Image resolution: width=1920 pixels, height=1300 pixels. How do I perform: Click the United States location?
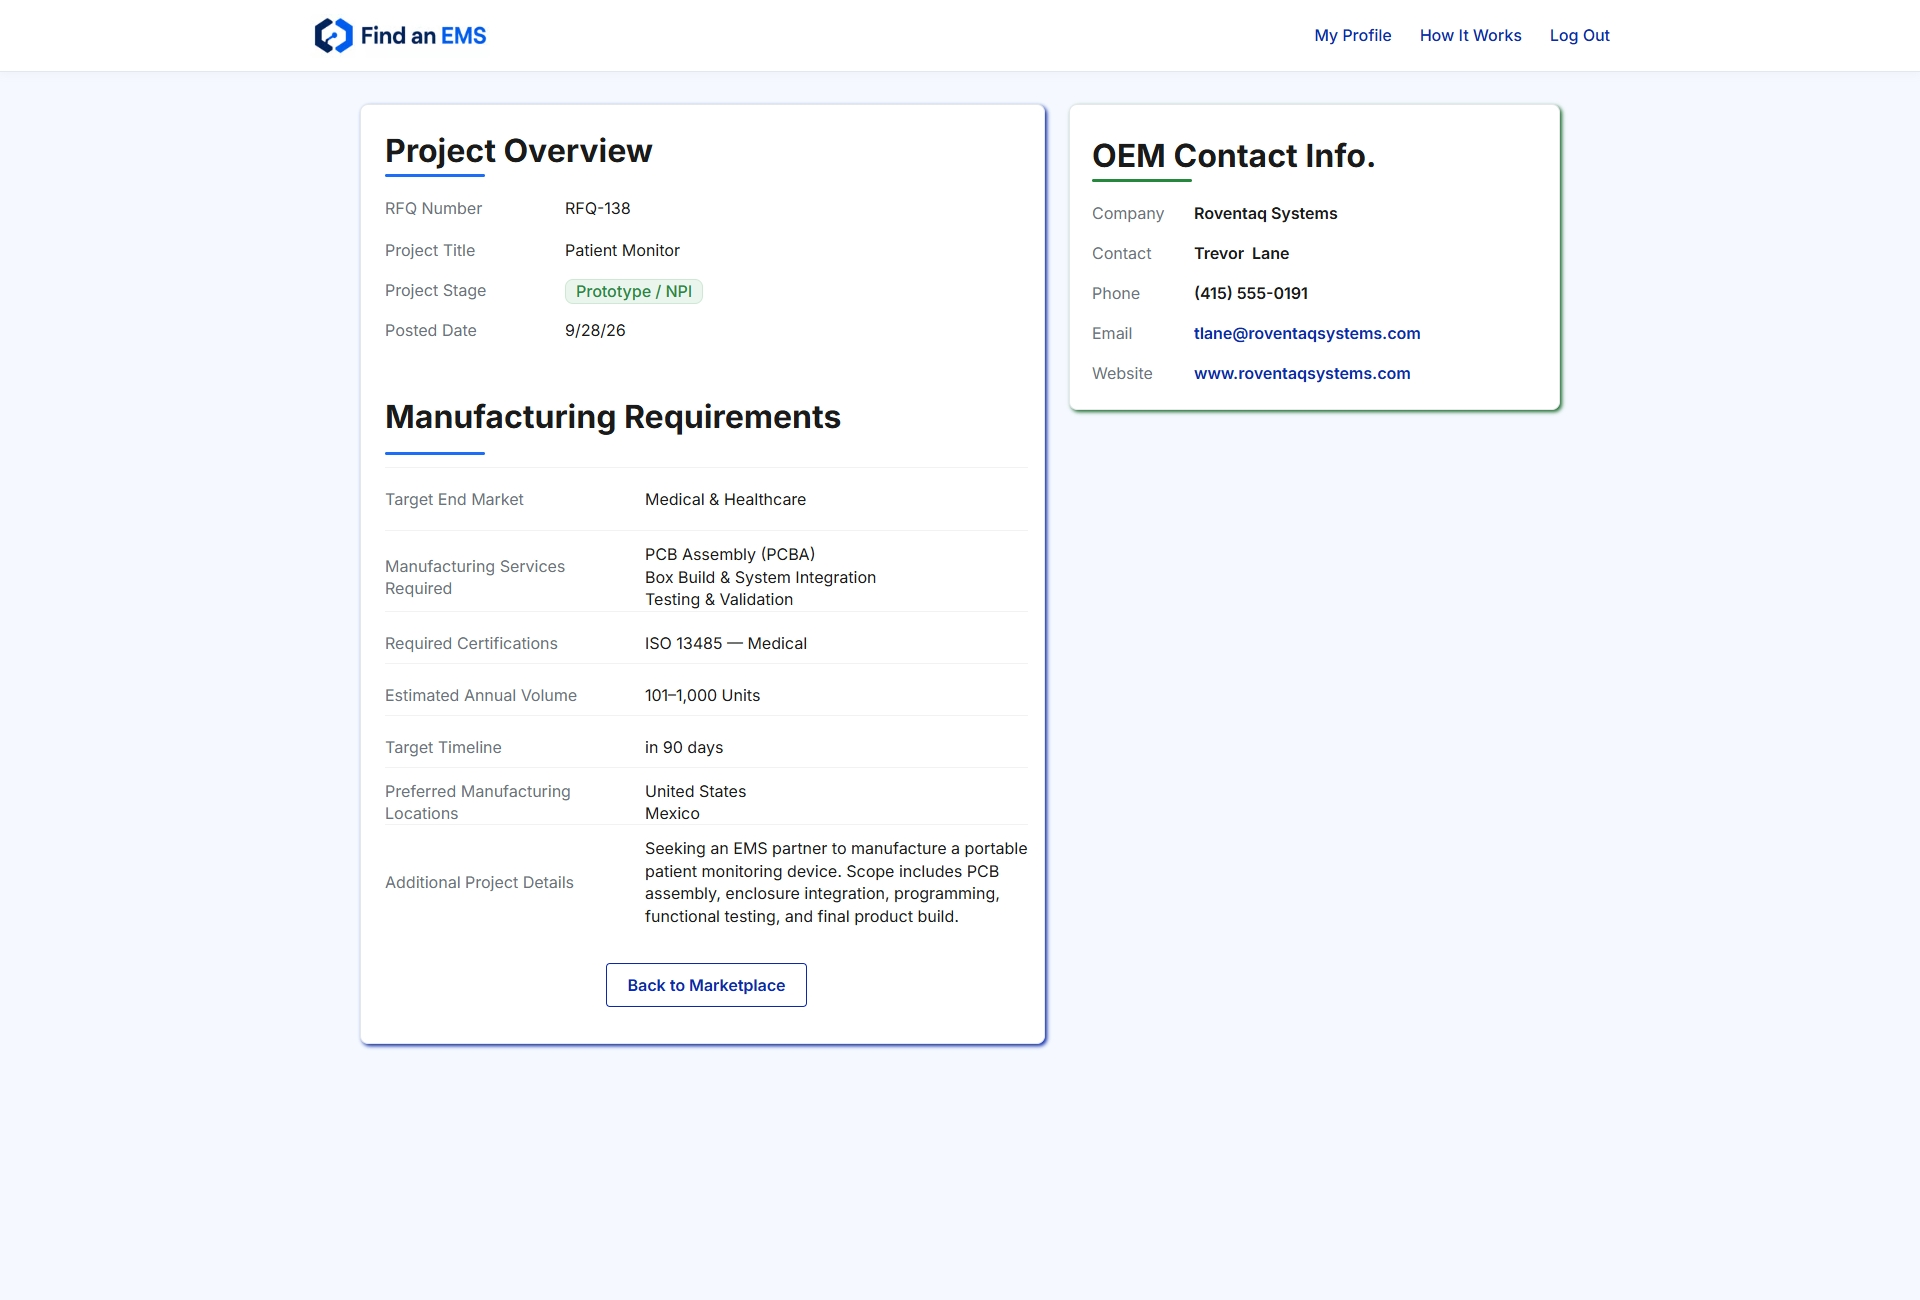(695, 791)
